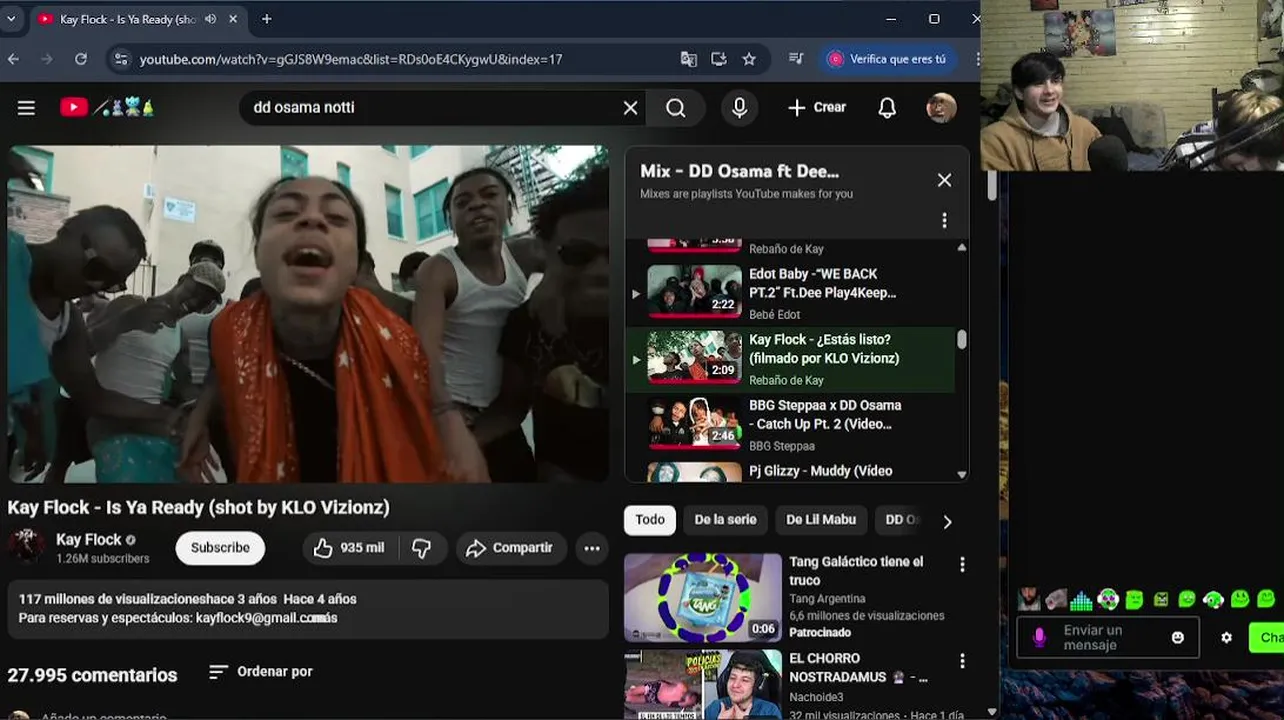Play Edot Baby WE BACK PT.2 from playlist

[x=790, y=293]
